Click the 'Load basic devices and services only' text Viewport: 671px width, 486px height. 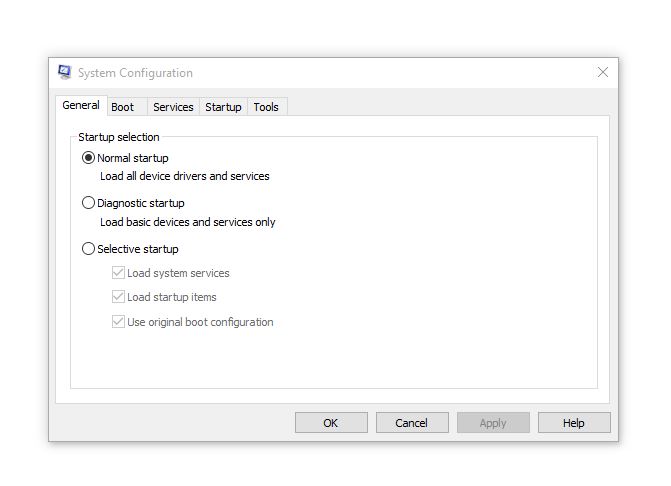[187, 222]
